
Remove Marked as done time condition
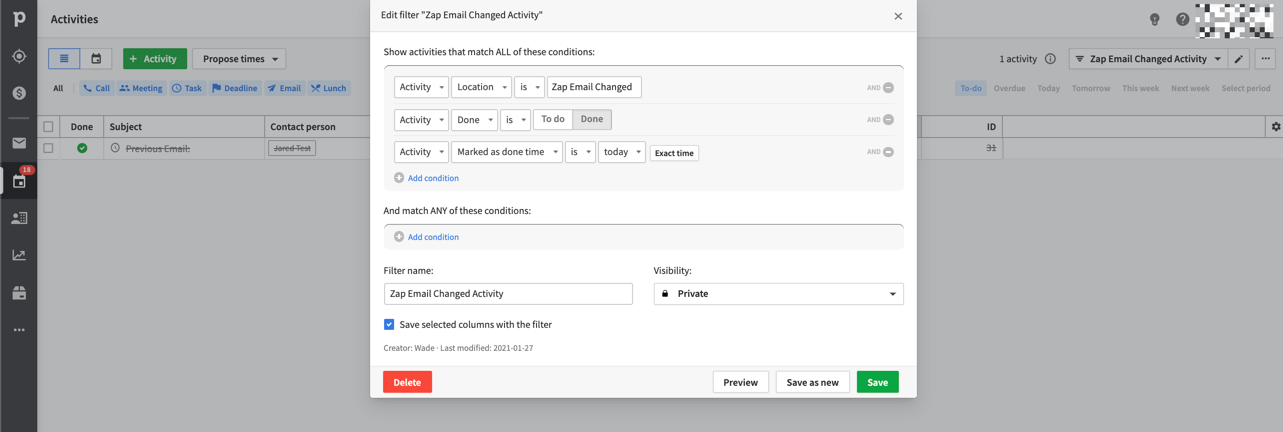(x=888, y=152)
